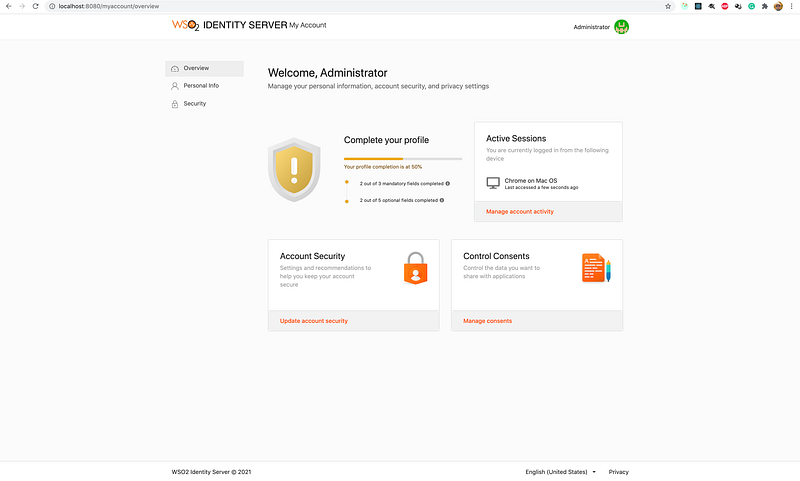
Task: Click the info icon beside optional fields
Action: tap(442, 200)
